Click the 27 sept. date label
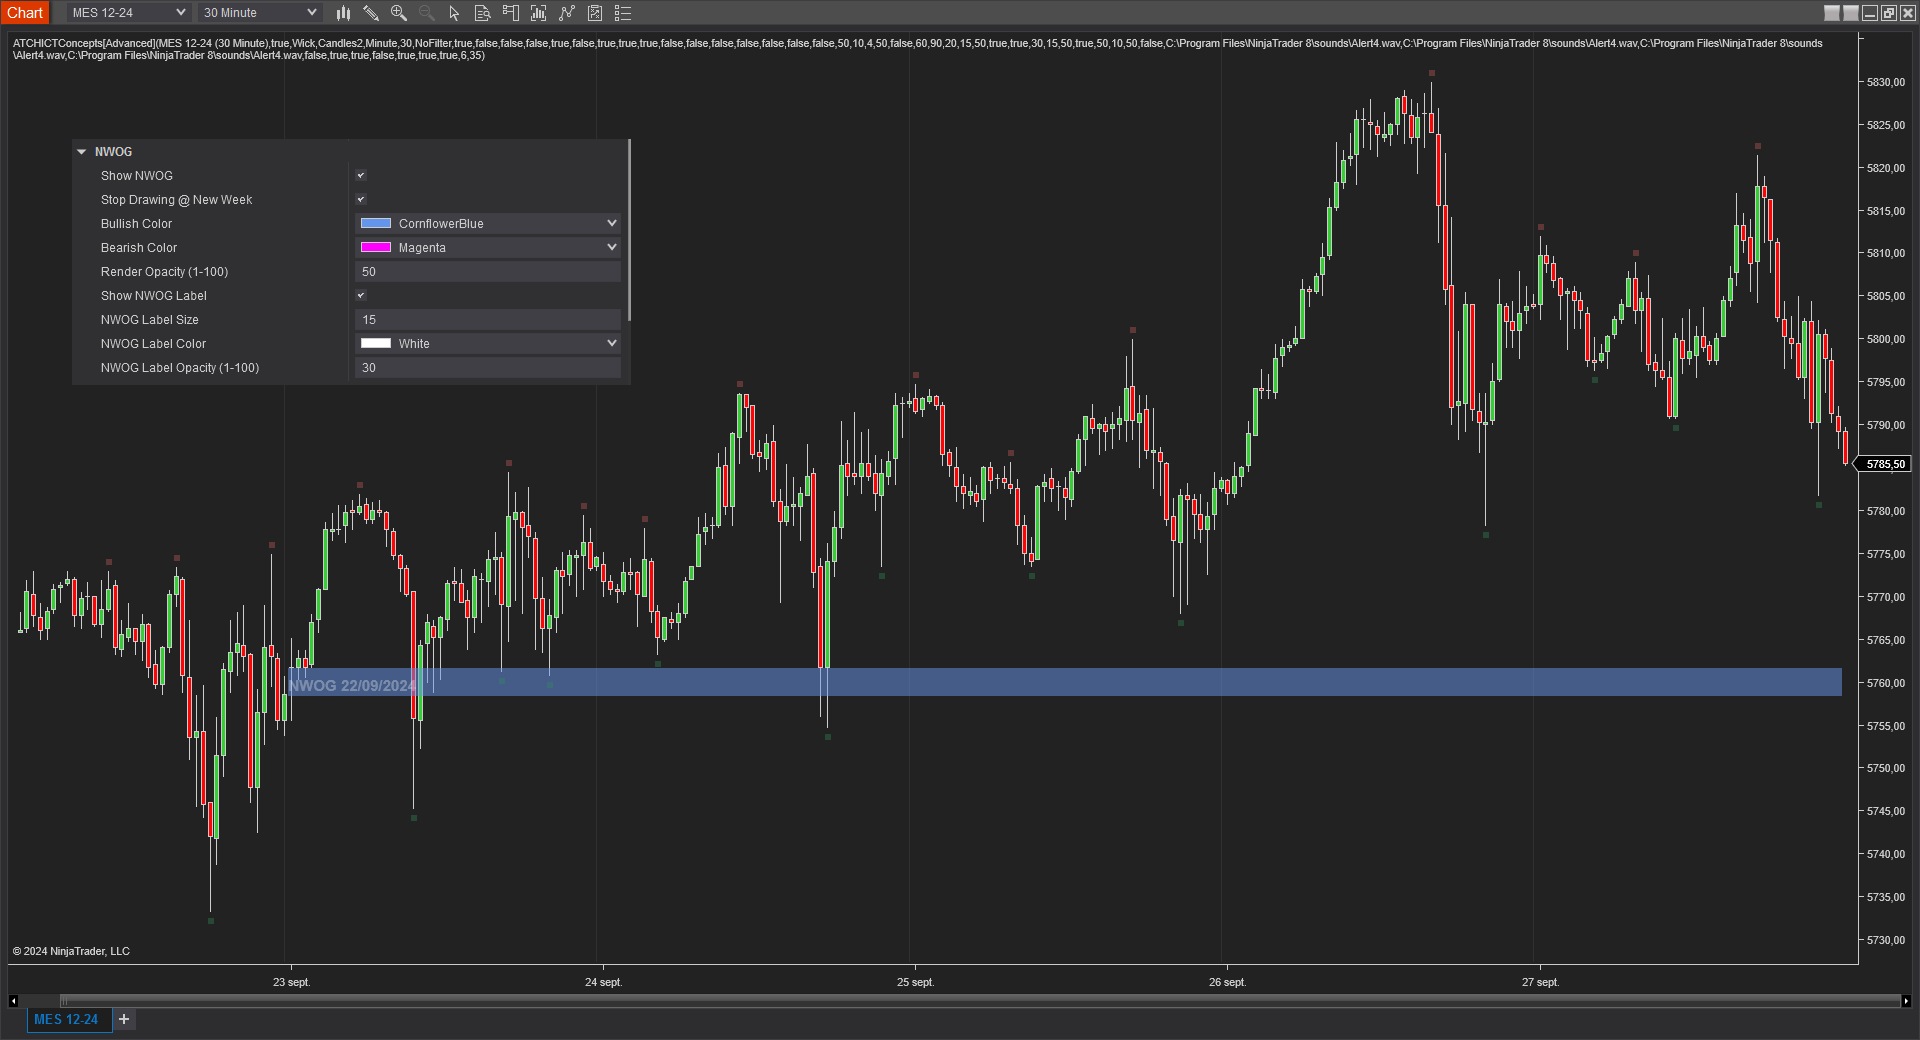This screenshot has height=1040, width=1920. 1540,982
